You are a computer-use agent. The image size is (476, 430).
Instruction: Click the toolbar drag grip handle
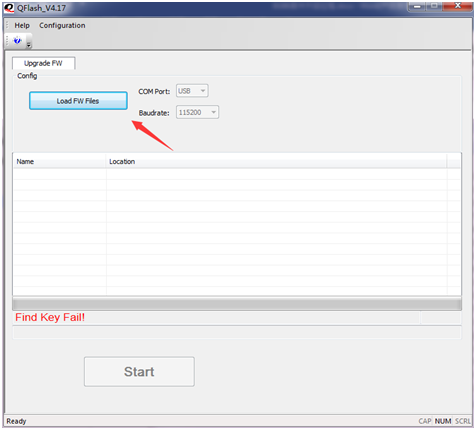7,41
